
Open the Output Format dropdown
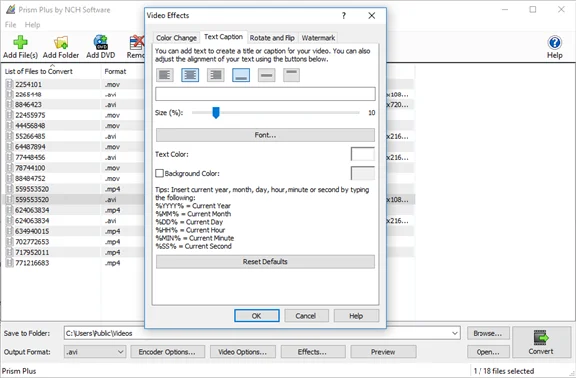[x=95, y=352]
